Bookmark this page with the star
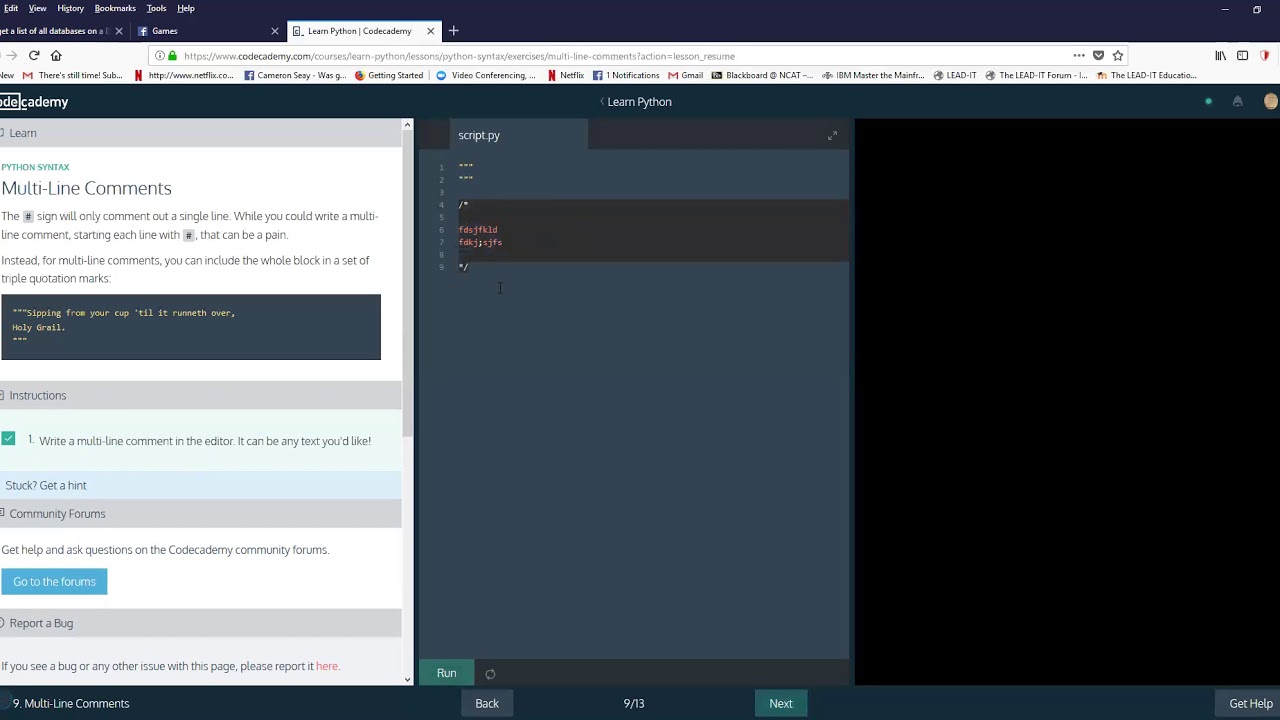Screen dimensions: 1280x720 pos(1118,56)
